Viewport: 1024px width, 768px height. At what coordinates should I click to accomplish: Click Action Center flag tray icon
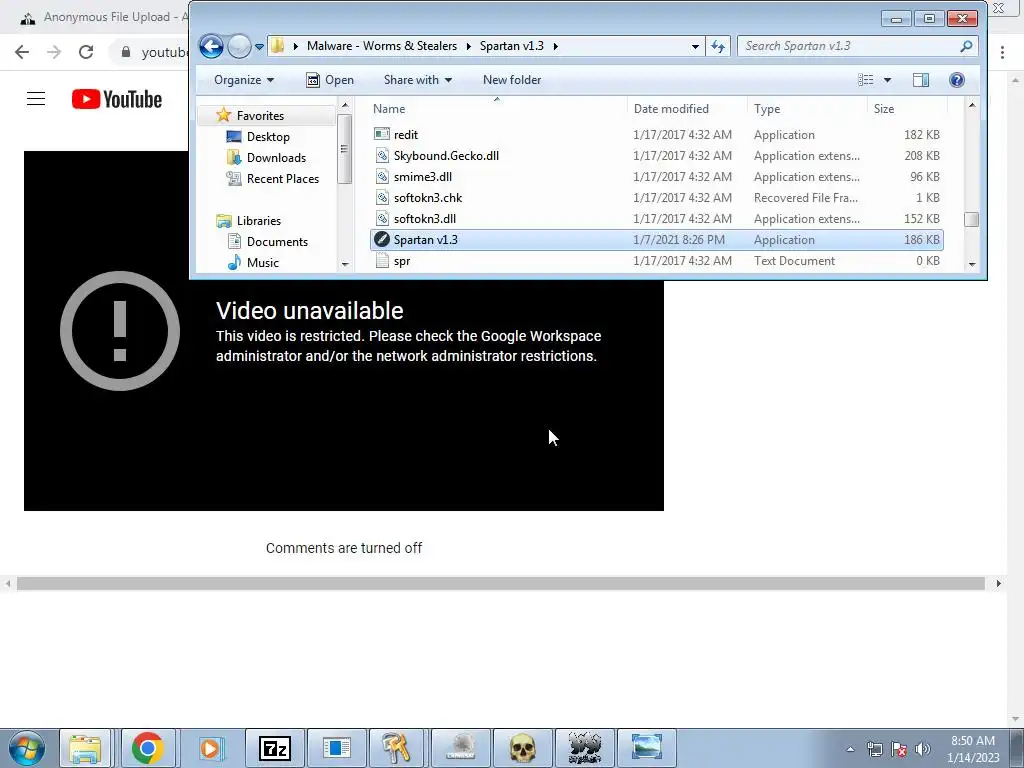click(x=899, y=749)
